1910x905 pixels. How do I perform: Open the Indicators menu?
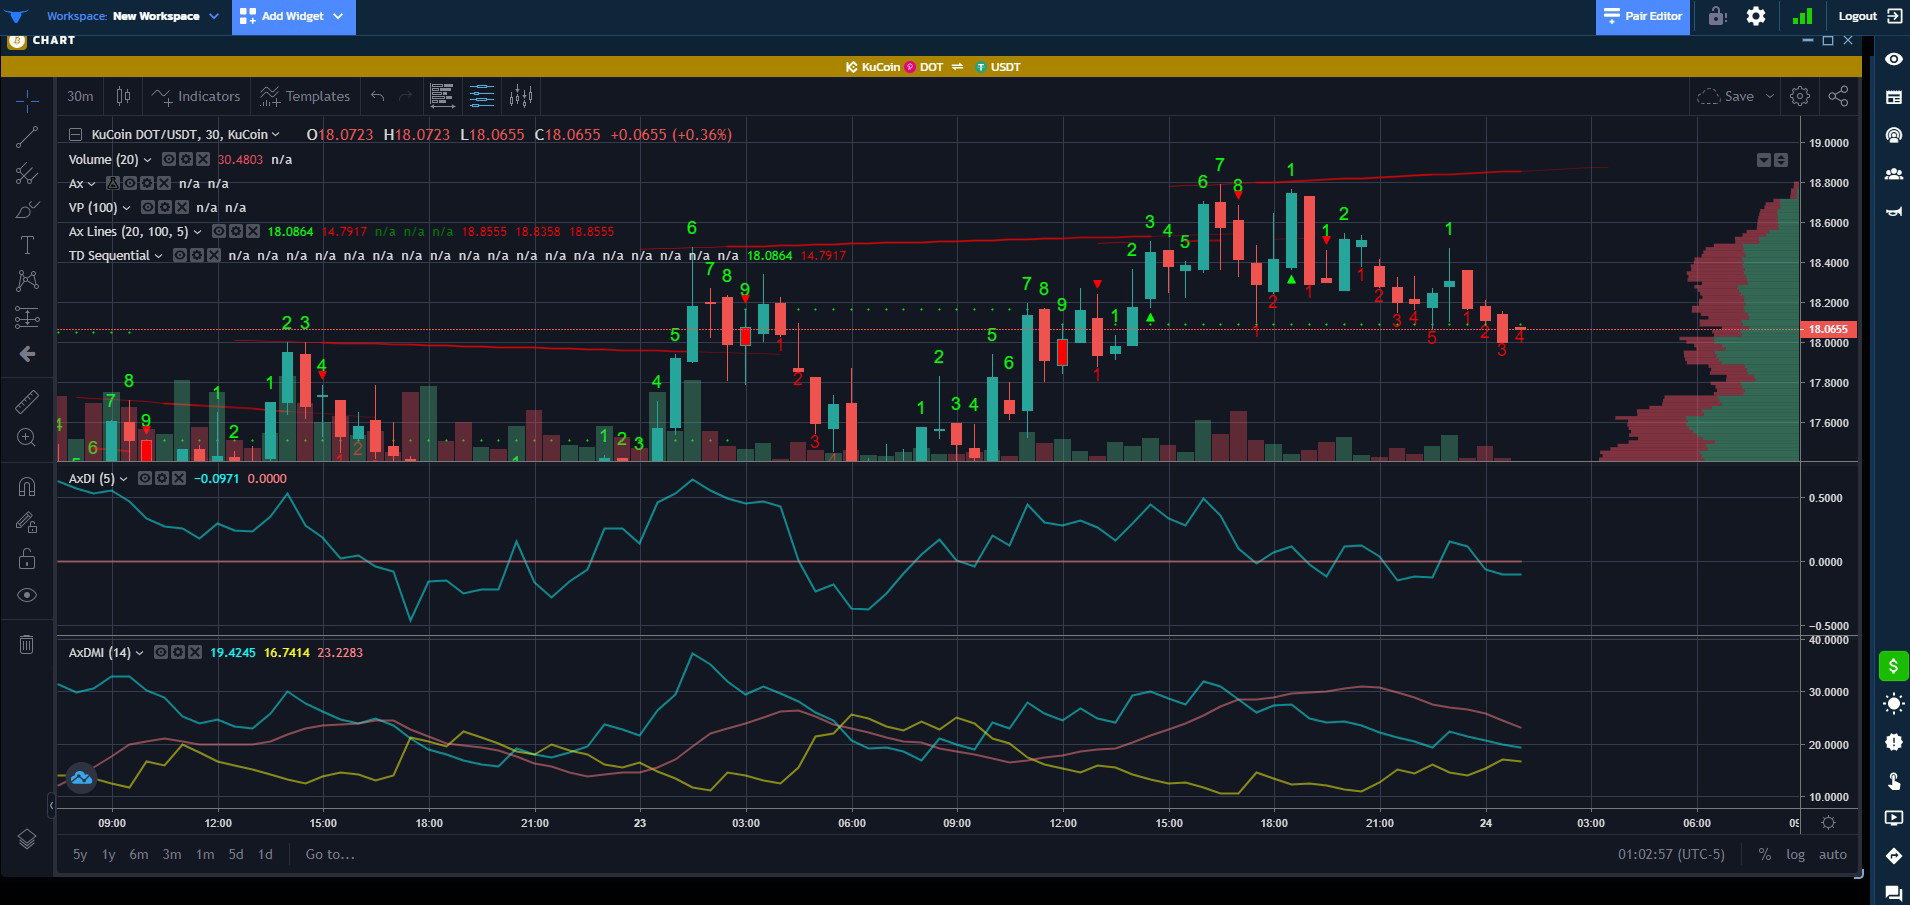pos(196,96)
